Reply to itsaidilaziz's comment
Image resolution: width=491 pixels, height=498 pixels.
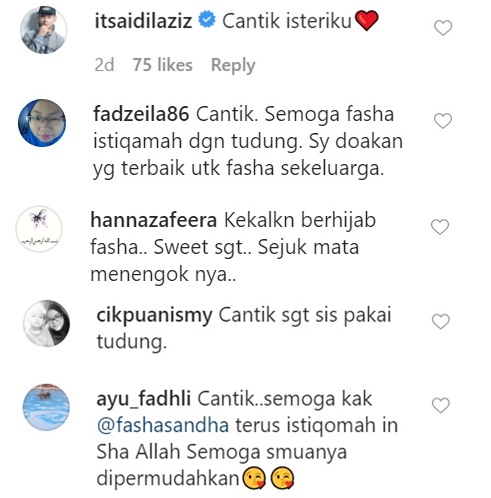(233, 65)
